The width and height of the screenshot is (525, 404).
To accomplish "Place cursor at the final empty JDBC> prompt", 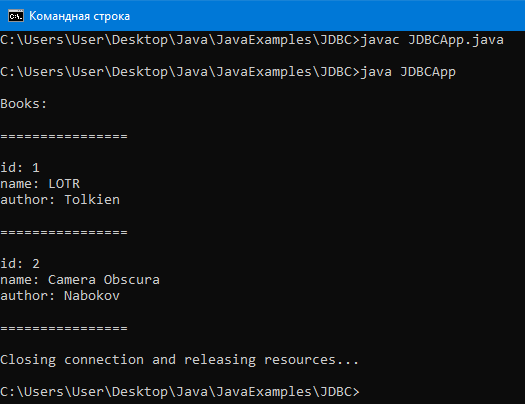I will click(x=363, y=392).
